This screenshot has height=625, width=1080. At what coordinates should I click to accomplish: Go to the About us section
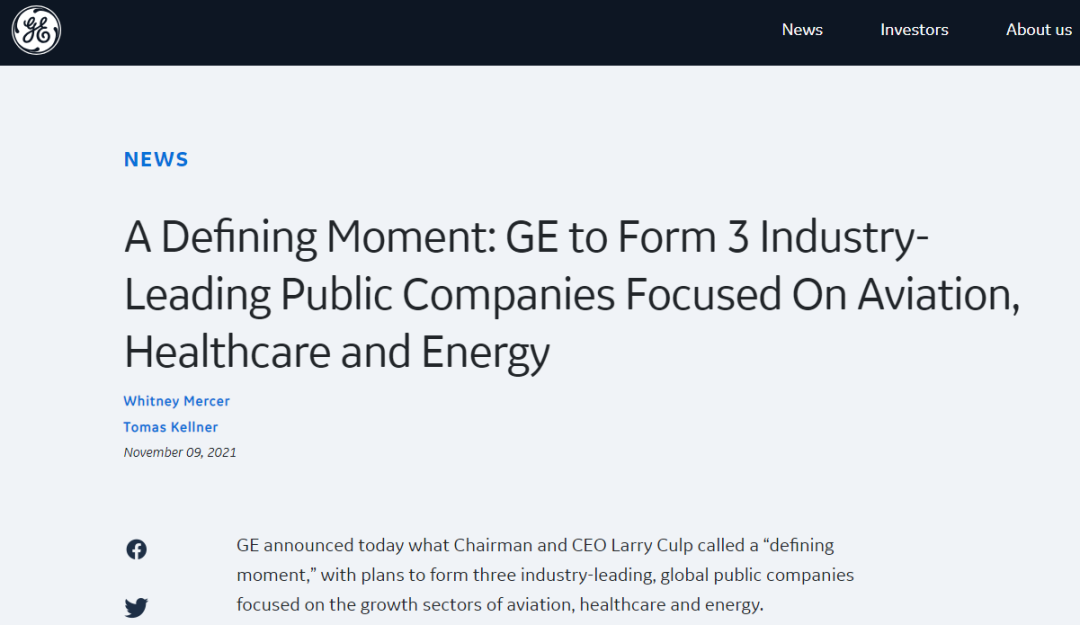coord(1039,30)
